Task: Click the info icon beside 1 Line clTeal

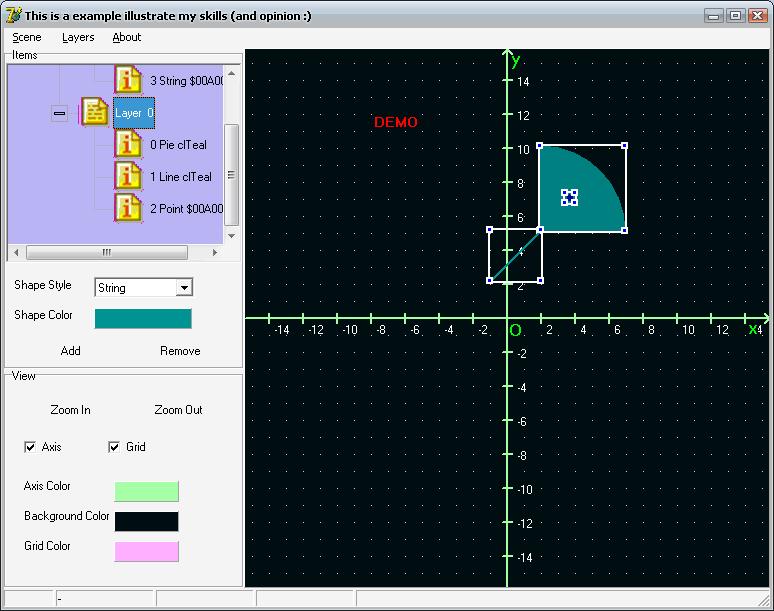Action: [128, 176]
